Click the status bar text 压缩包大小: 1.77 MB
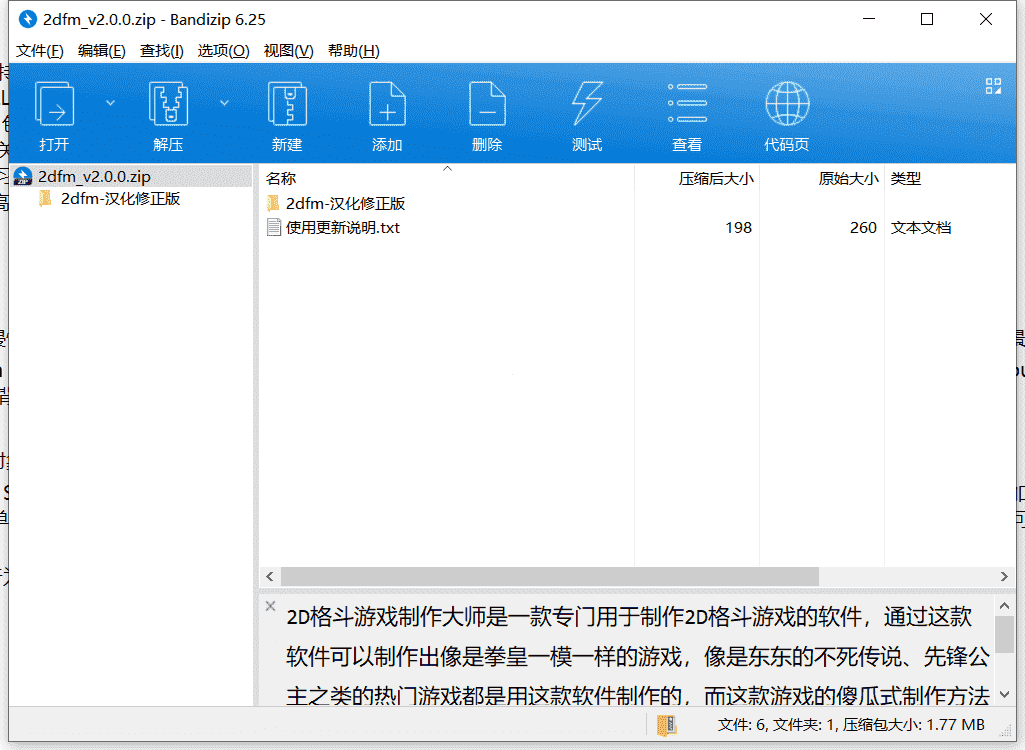Viewport: 1025px width, 750px height. pyautogui.click(x=913, y=724)
